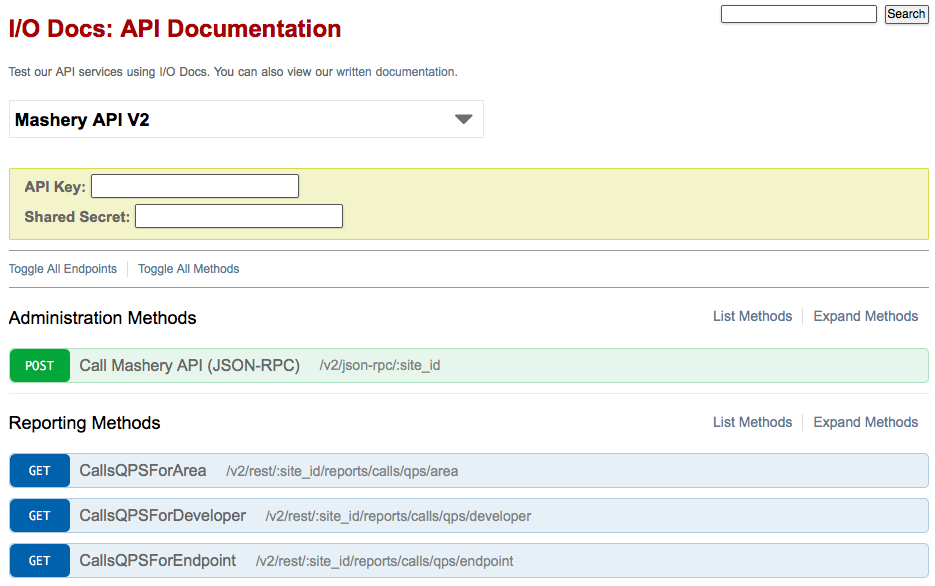
Task: Click the Shared Secret label
Action: point(77,216)
